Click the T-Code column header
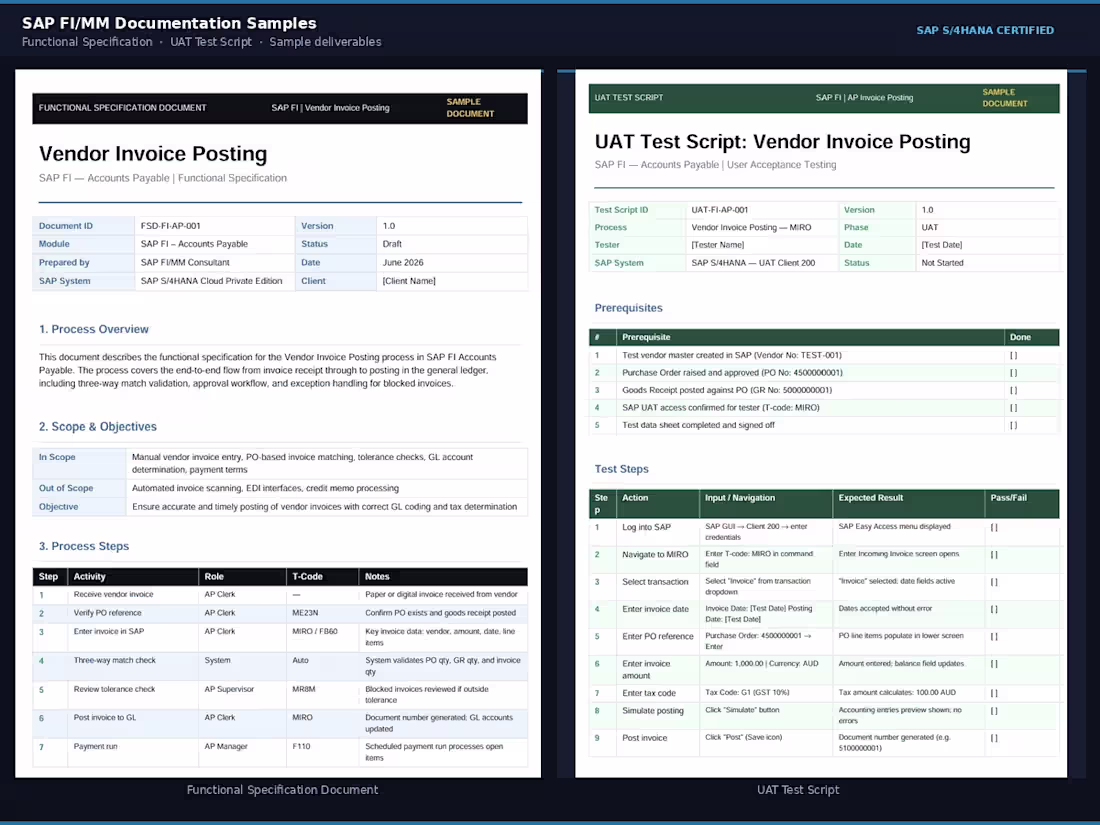1100x825 pixels. 307,577
